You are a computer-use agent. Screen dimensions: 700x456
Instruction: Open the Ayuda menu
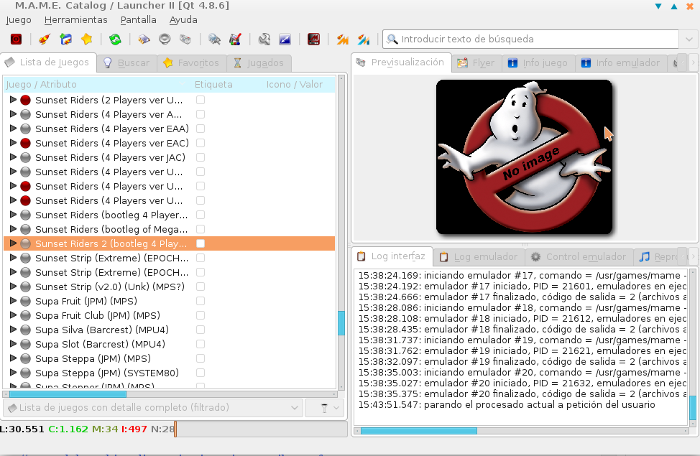point(183,20)
